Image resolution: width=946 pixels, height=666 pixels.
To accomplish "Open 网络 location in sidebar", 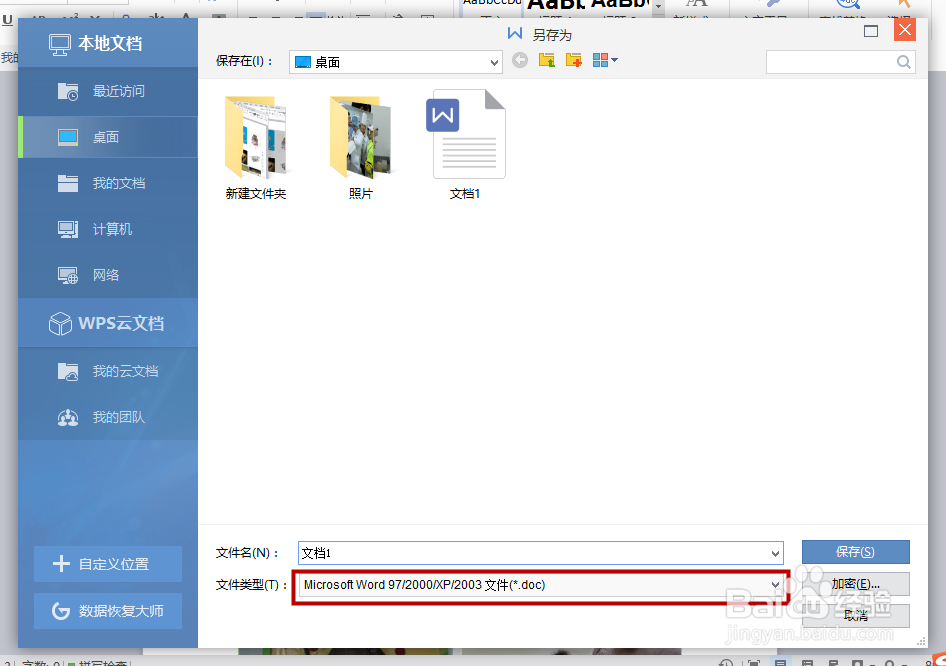I will coord(108,275).
